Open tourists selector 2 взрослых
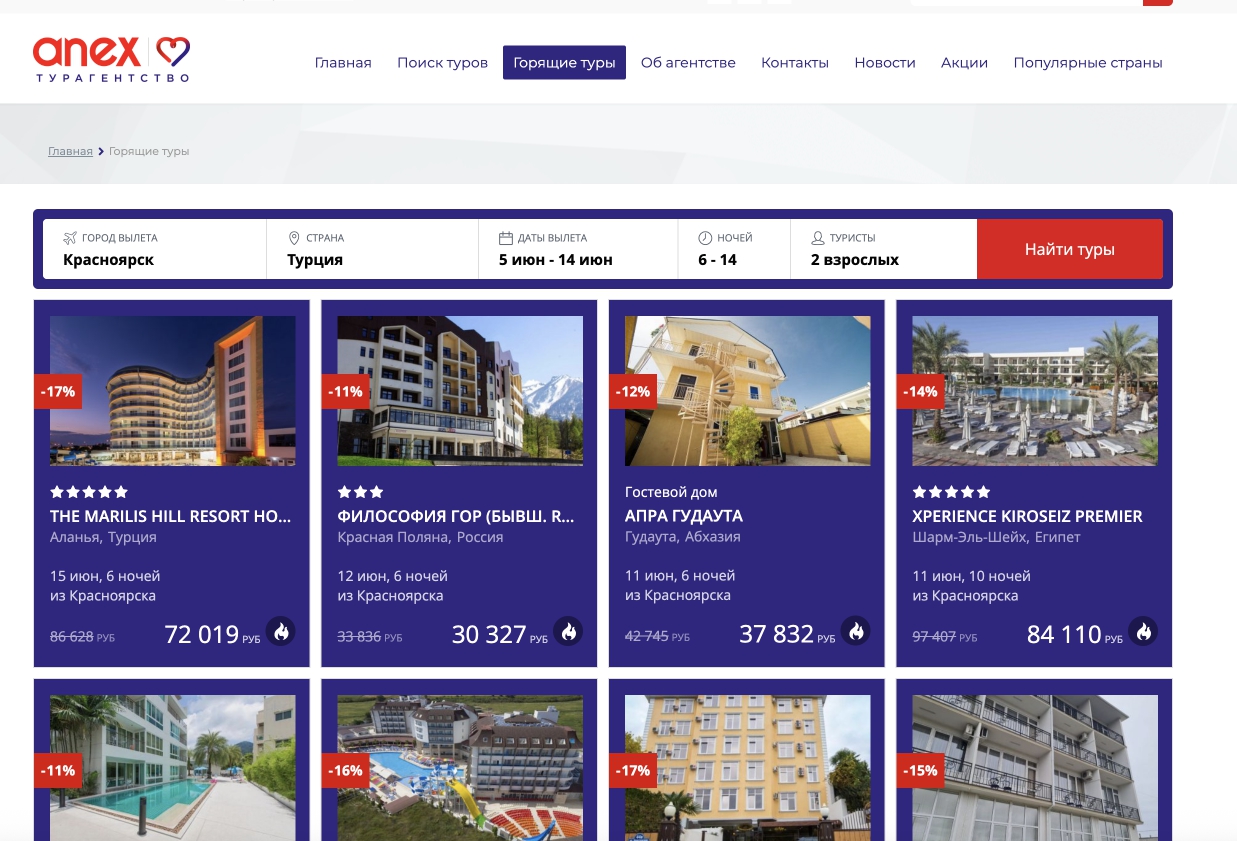The image size is (1237, 841). tap(883, 250)
